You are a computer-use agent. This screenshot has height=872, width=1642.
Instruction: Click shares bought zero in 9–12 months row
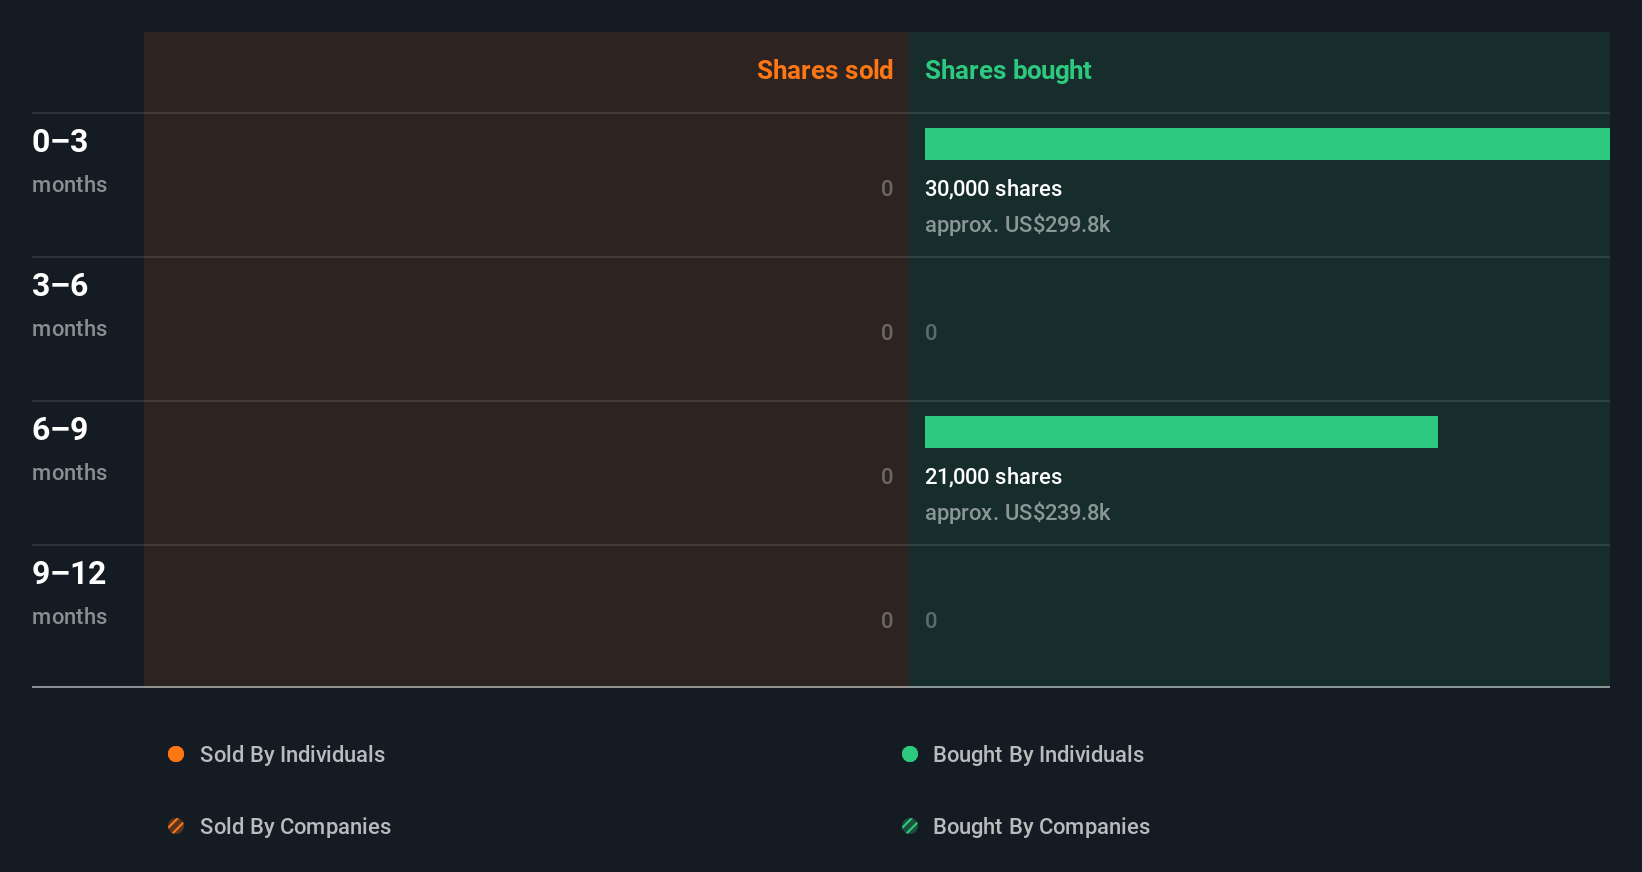tap(931, 620)
